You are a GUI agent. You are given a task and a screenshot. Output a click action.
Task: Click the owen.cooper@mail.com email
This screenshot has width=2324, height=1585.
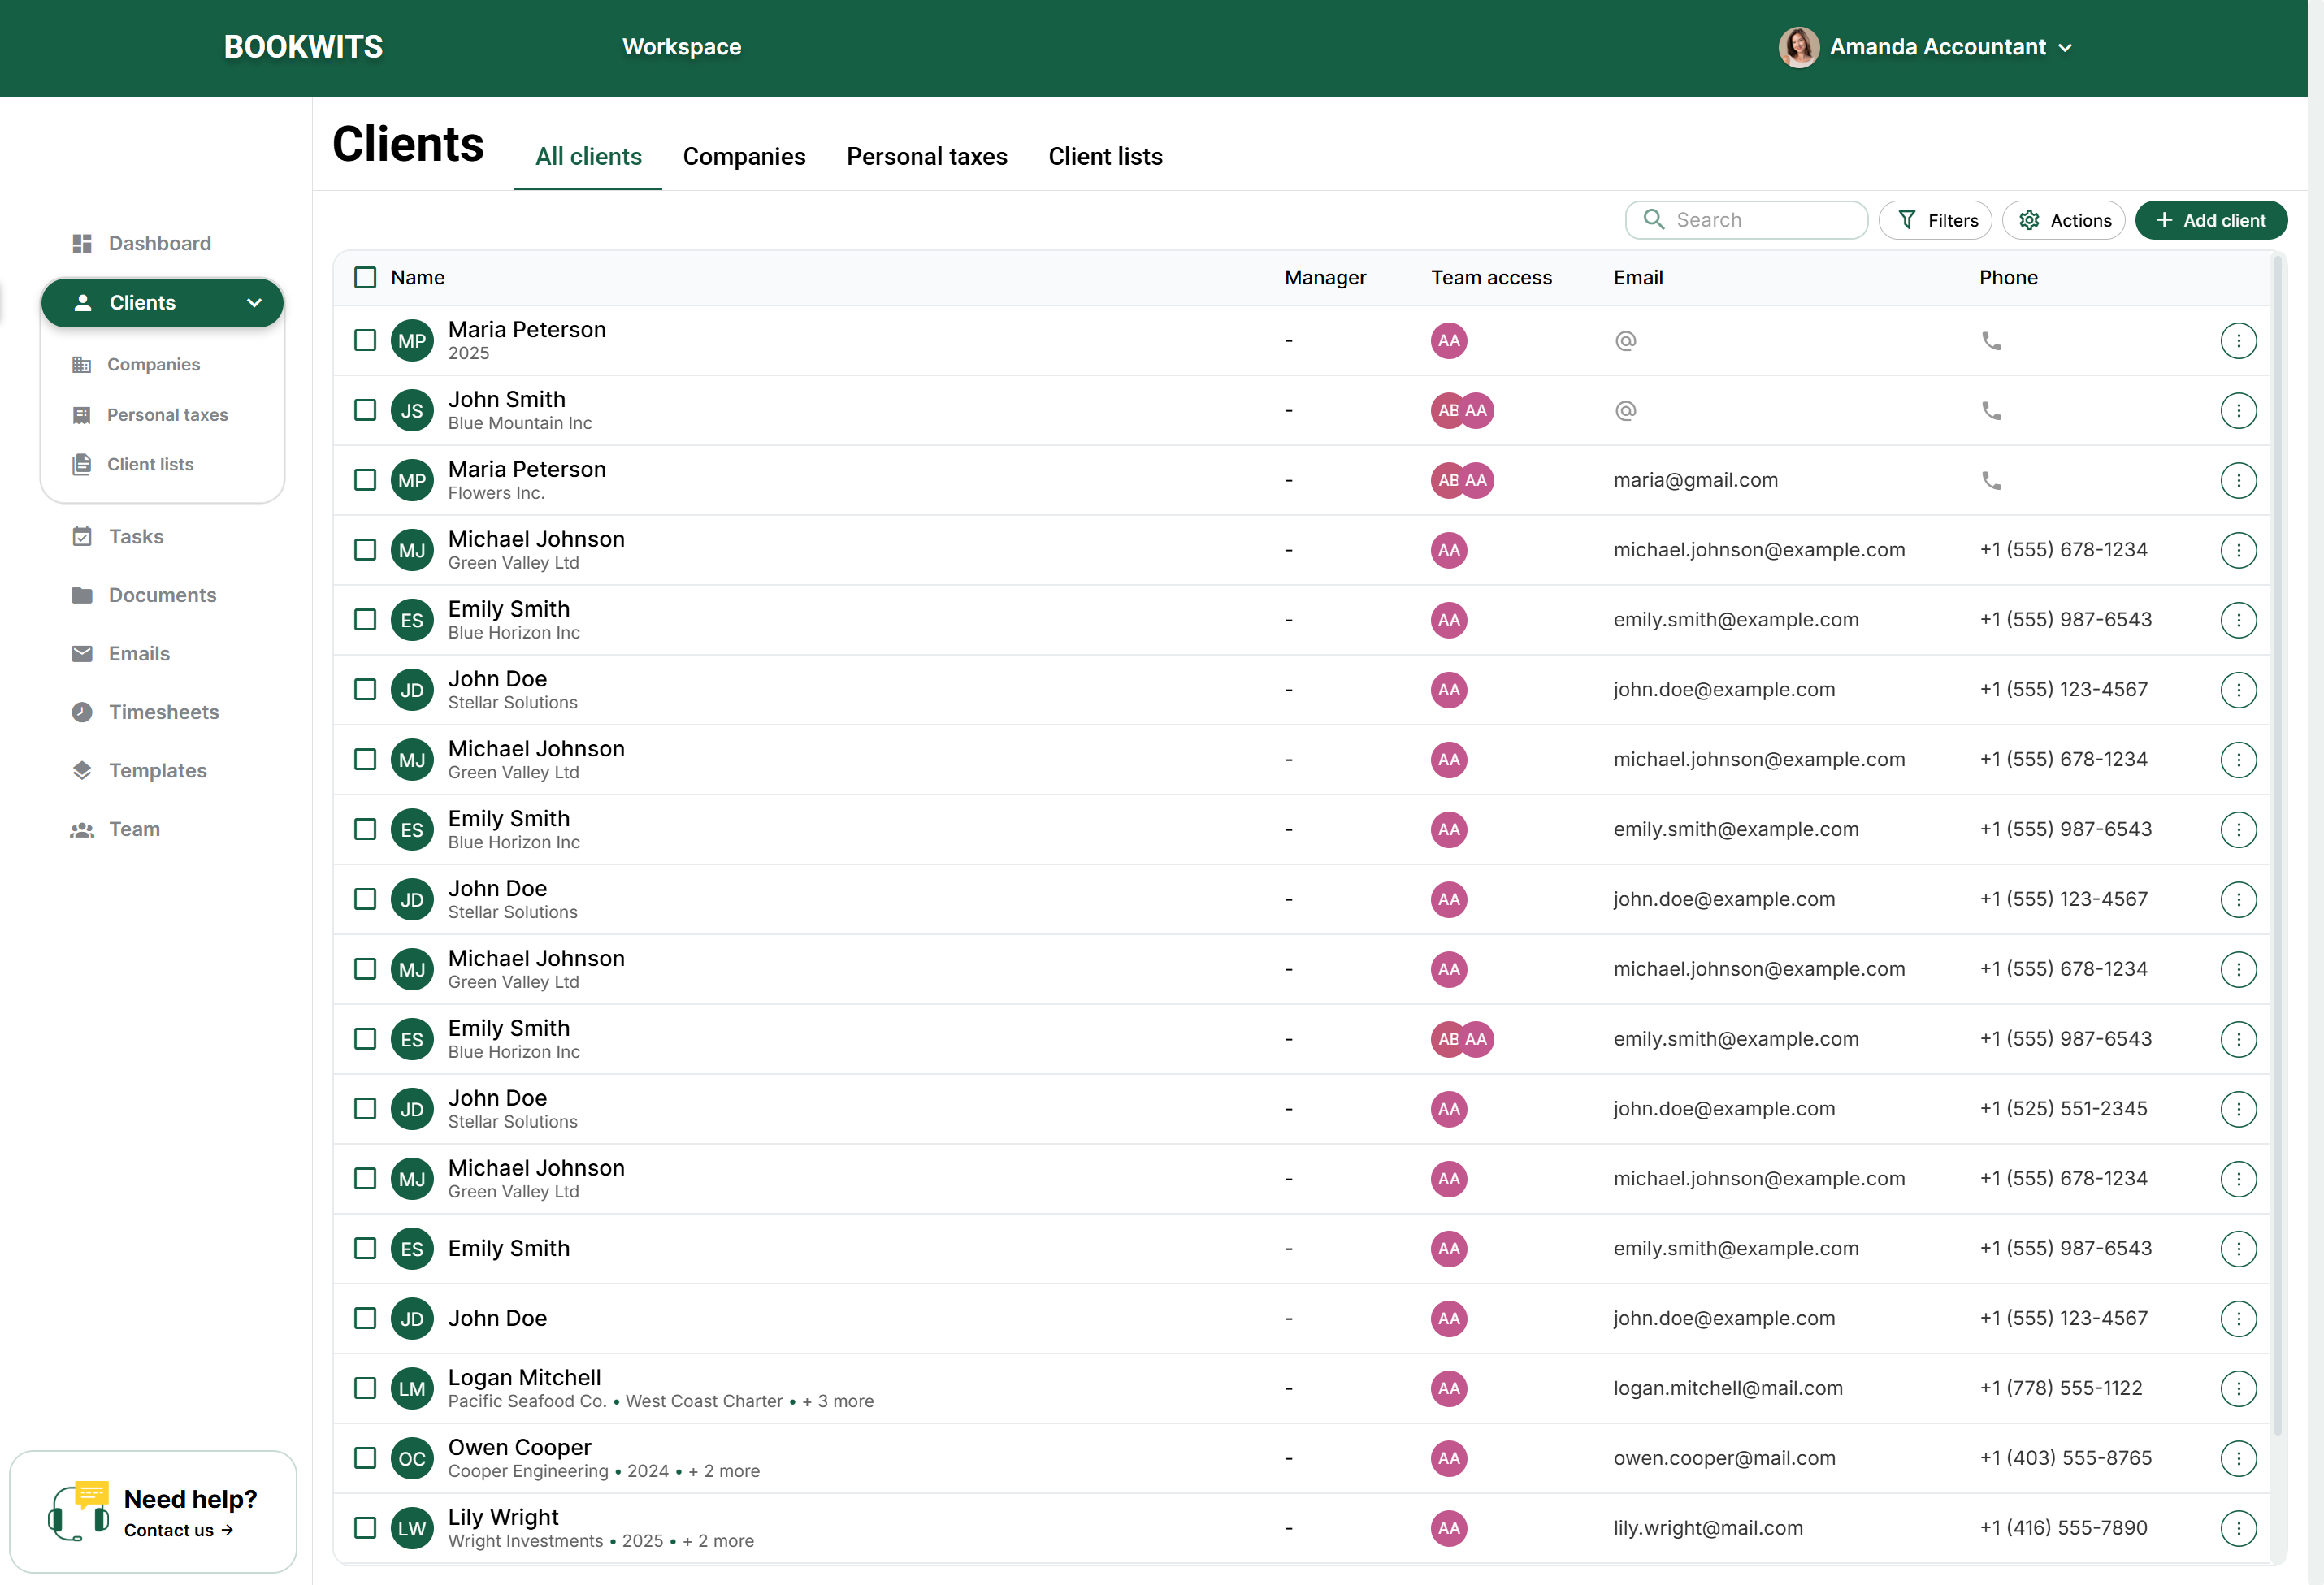(1724, 1458)
